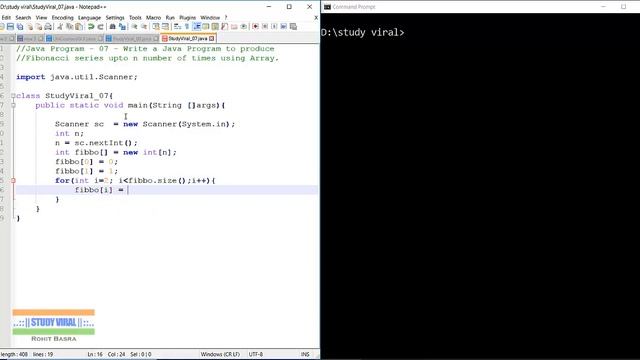Open the Window menu
Screen dimensions: 640x360
[x=210, y=18]
